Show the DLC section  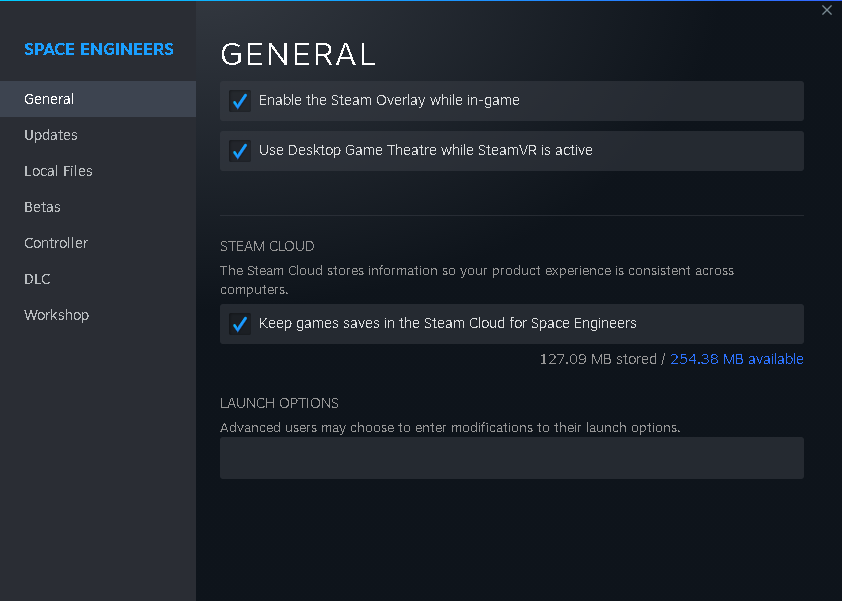click(x=37, y=279)
